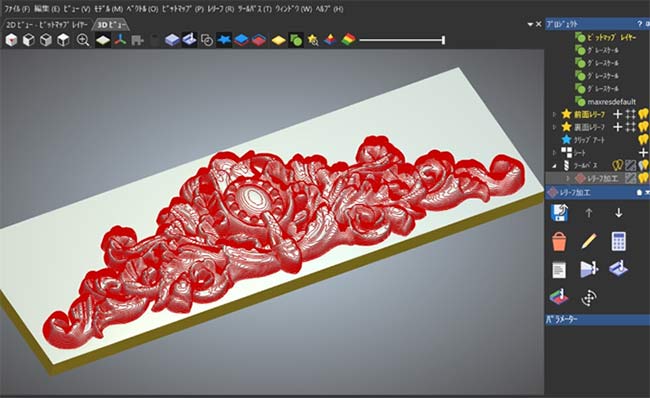Viewport: 650px width, 398px height.
Task: Toggle the yellow plane display icon
Action: 279,40
